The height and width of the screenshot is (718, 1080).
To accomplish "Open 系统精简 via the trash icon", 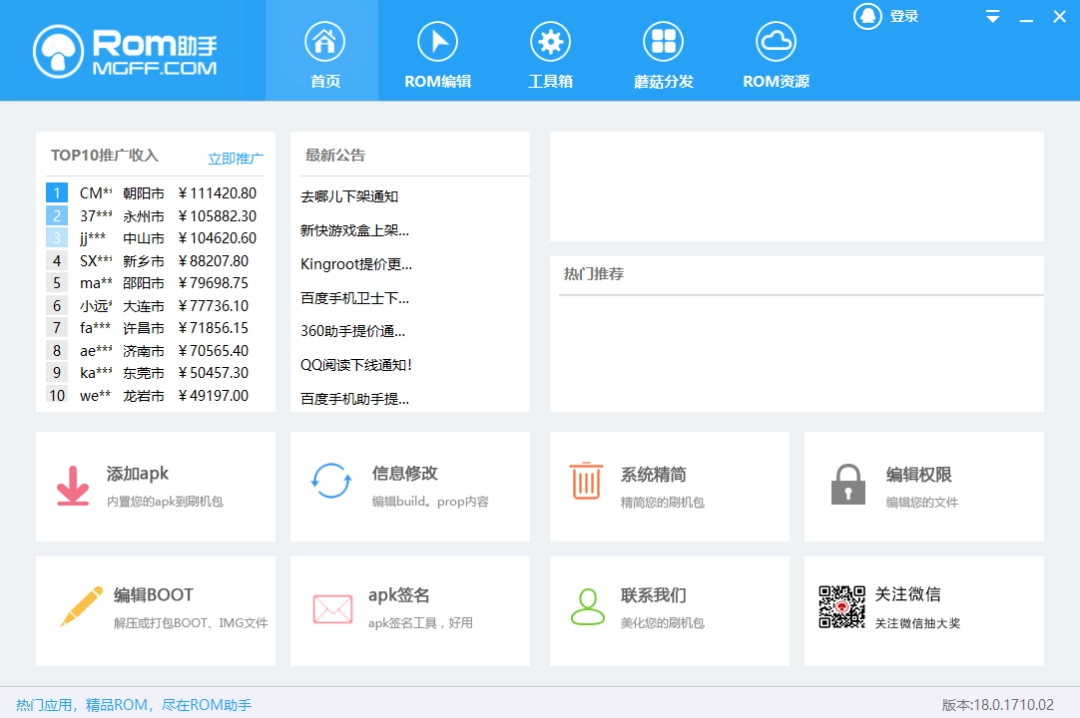I will (x=586, y=479).
